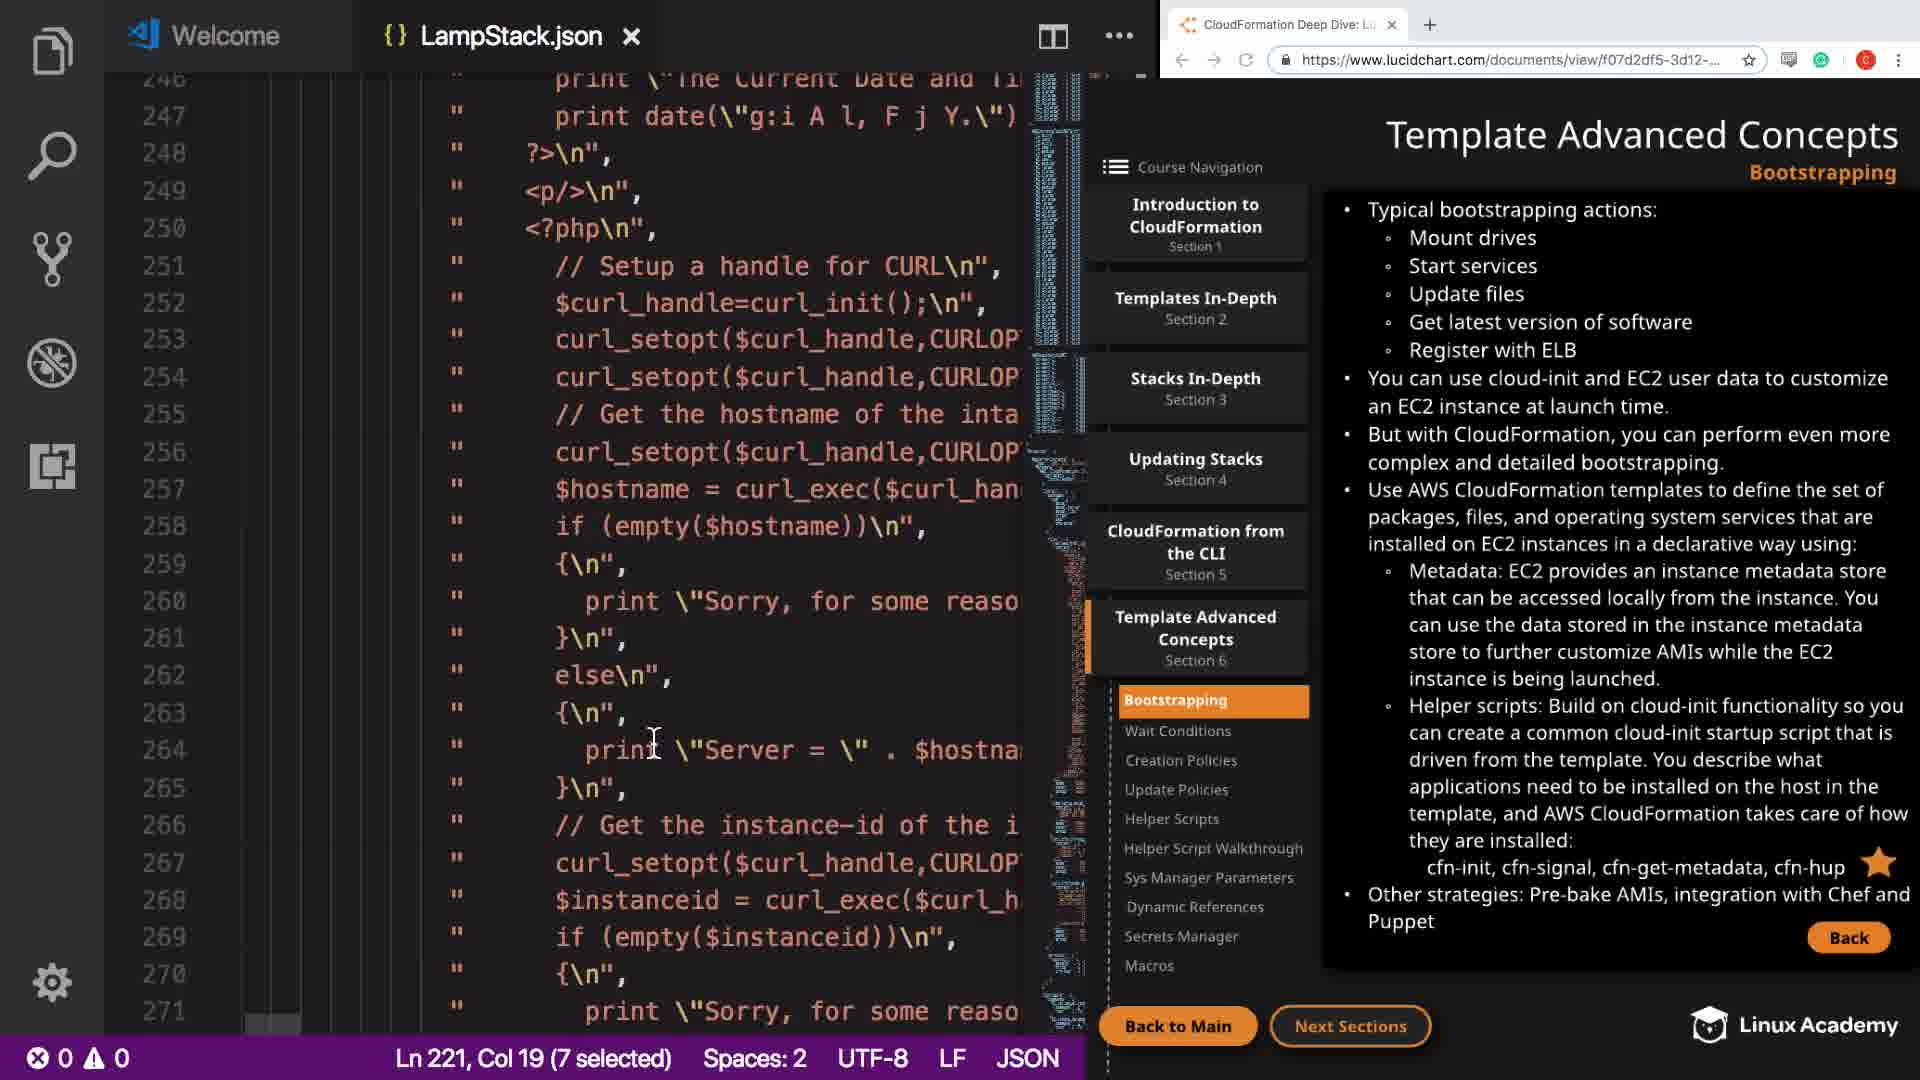
Task: Open the Explorer files icon
Action: coord(52,51)
